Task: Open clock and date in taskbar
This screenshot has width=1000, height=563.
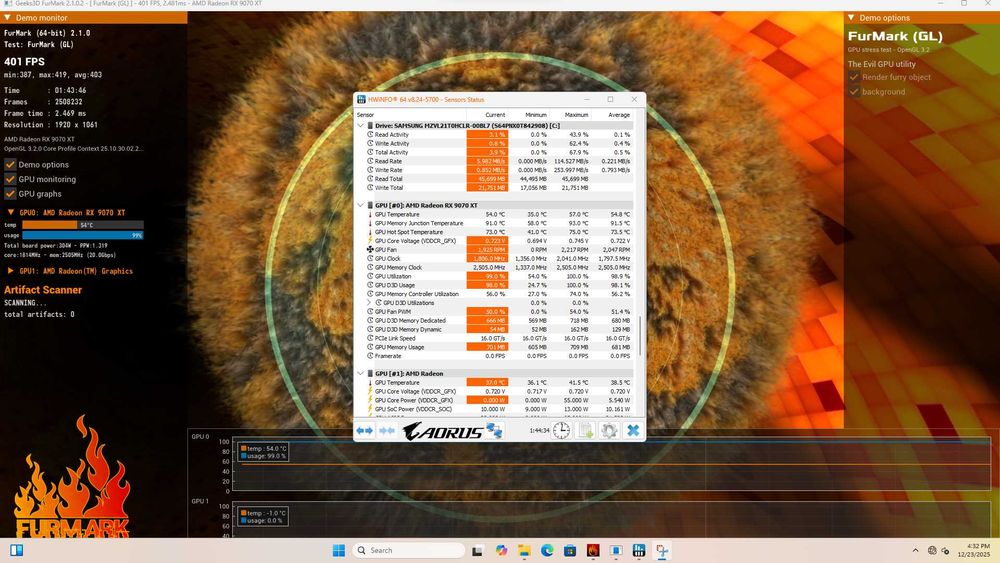Action: [973, 550]
